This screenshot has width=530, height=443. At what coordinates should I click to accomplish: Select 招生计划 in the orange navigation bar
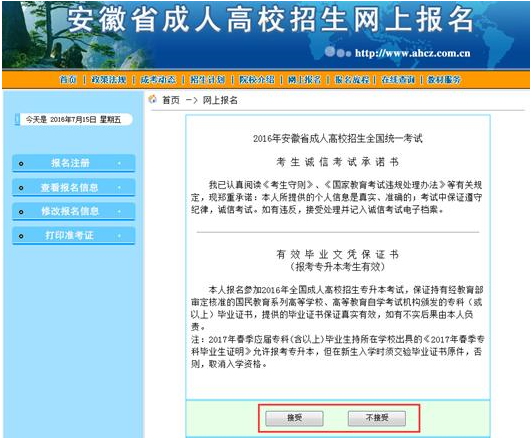(x=208, y=80)
